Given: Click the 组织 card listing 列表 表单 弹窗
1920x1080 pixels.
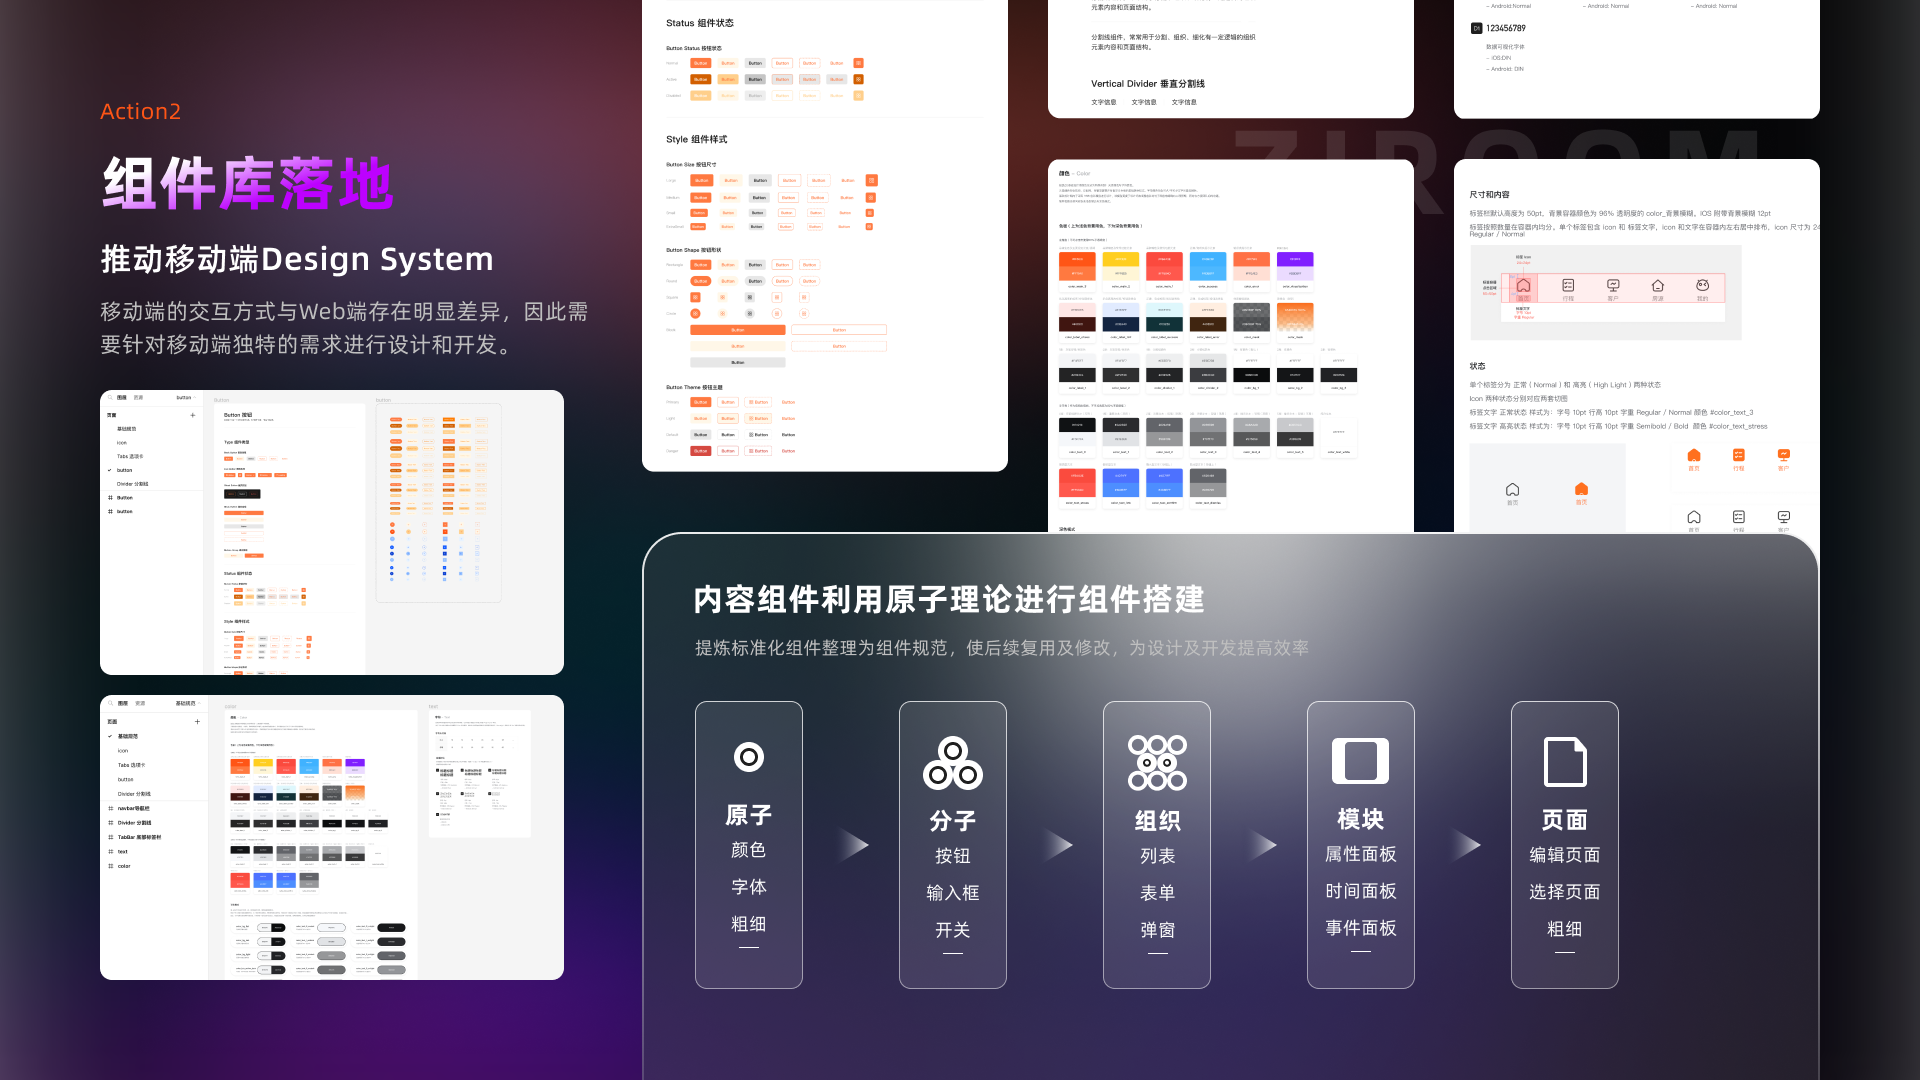Looking at the screenshot, I should 1157,845.
